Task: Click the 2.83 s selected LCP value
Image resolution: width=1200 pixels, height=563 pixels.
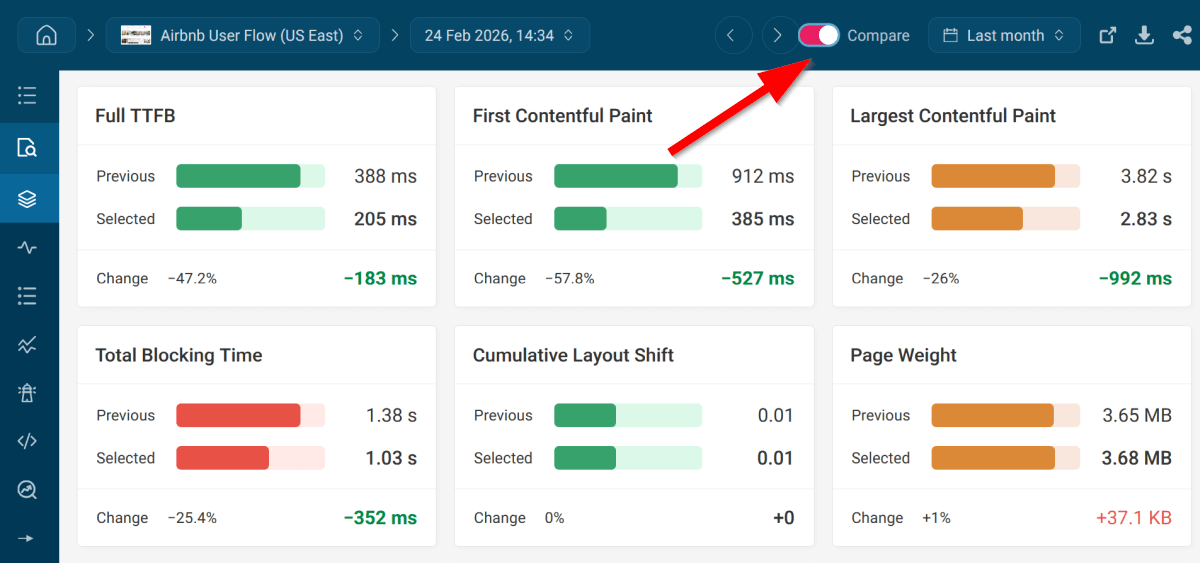Action: [1146, 219]
